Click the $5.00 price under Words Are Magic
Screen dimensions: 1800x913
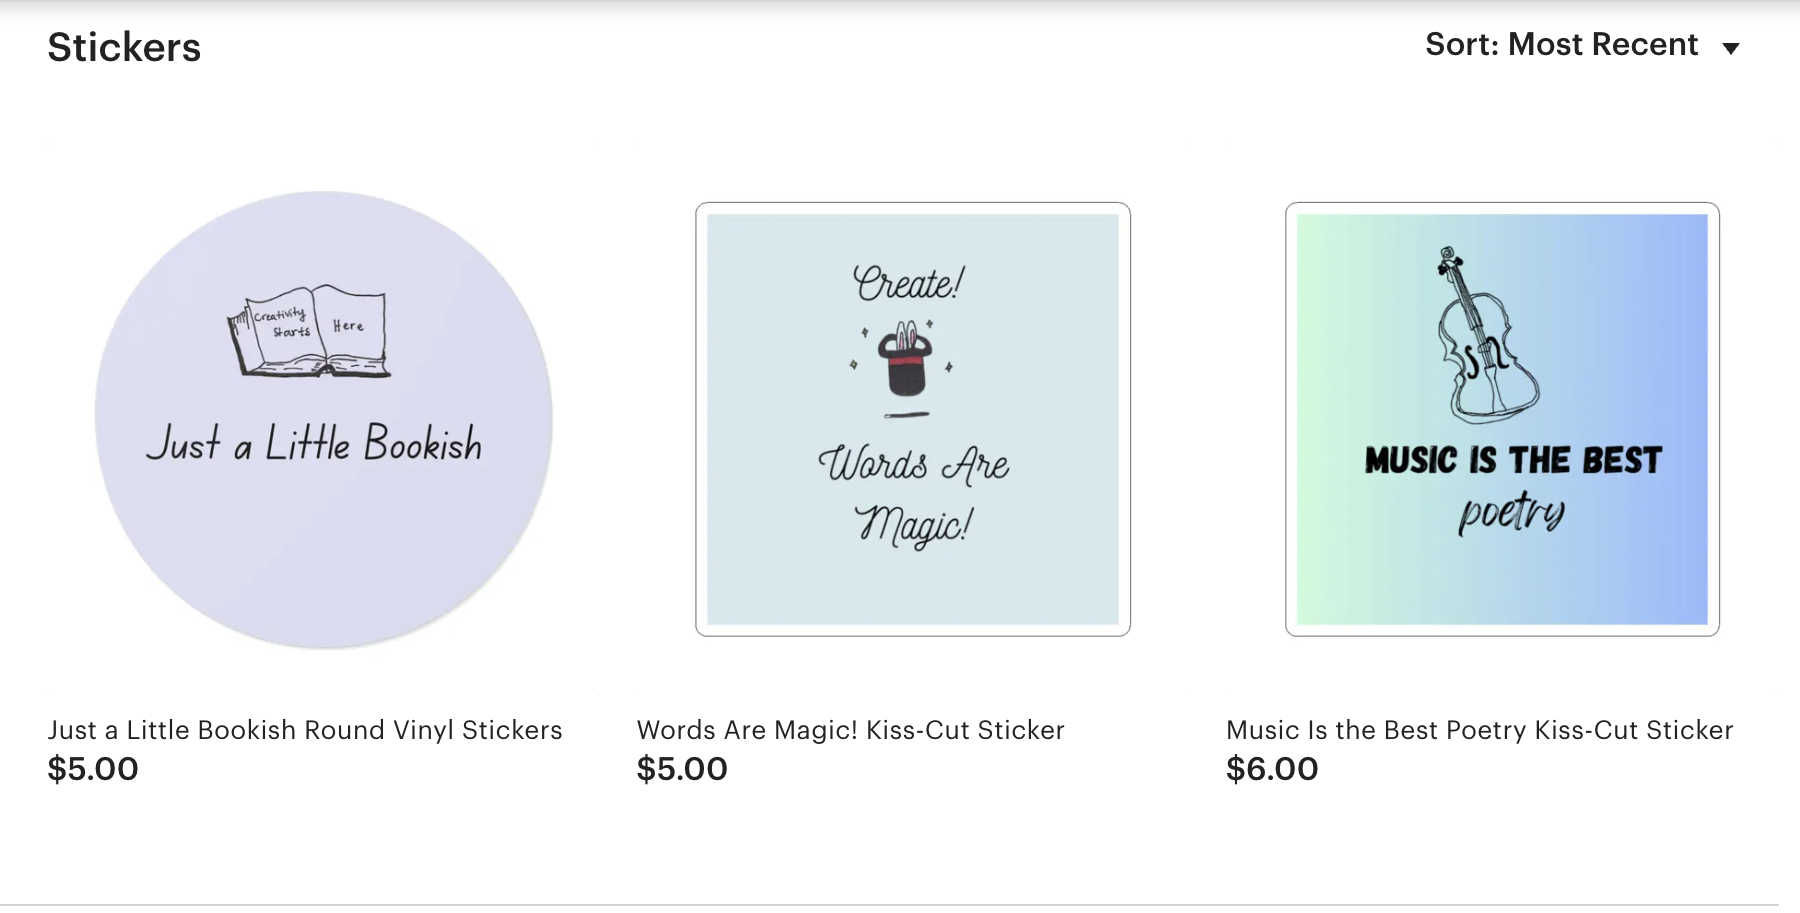coord(682,769)
